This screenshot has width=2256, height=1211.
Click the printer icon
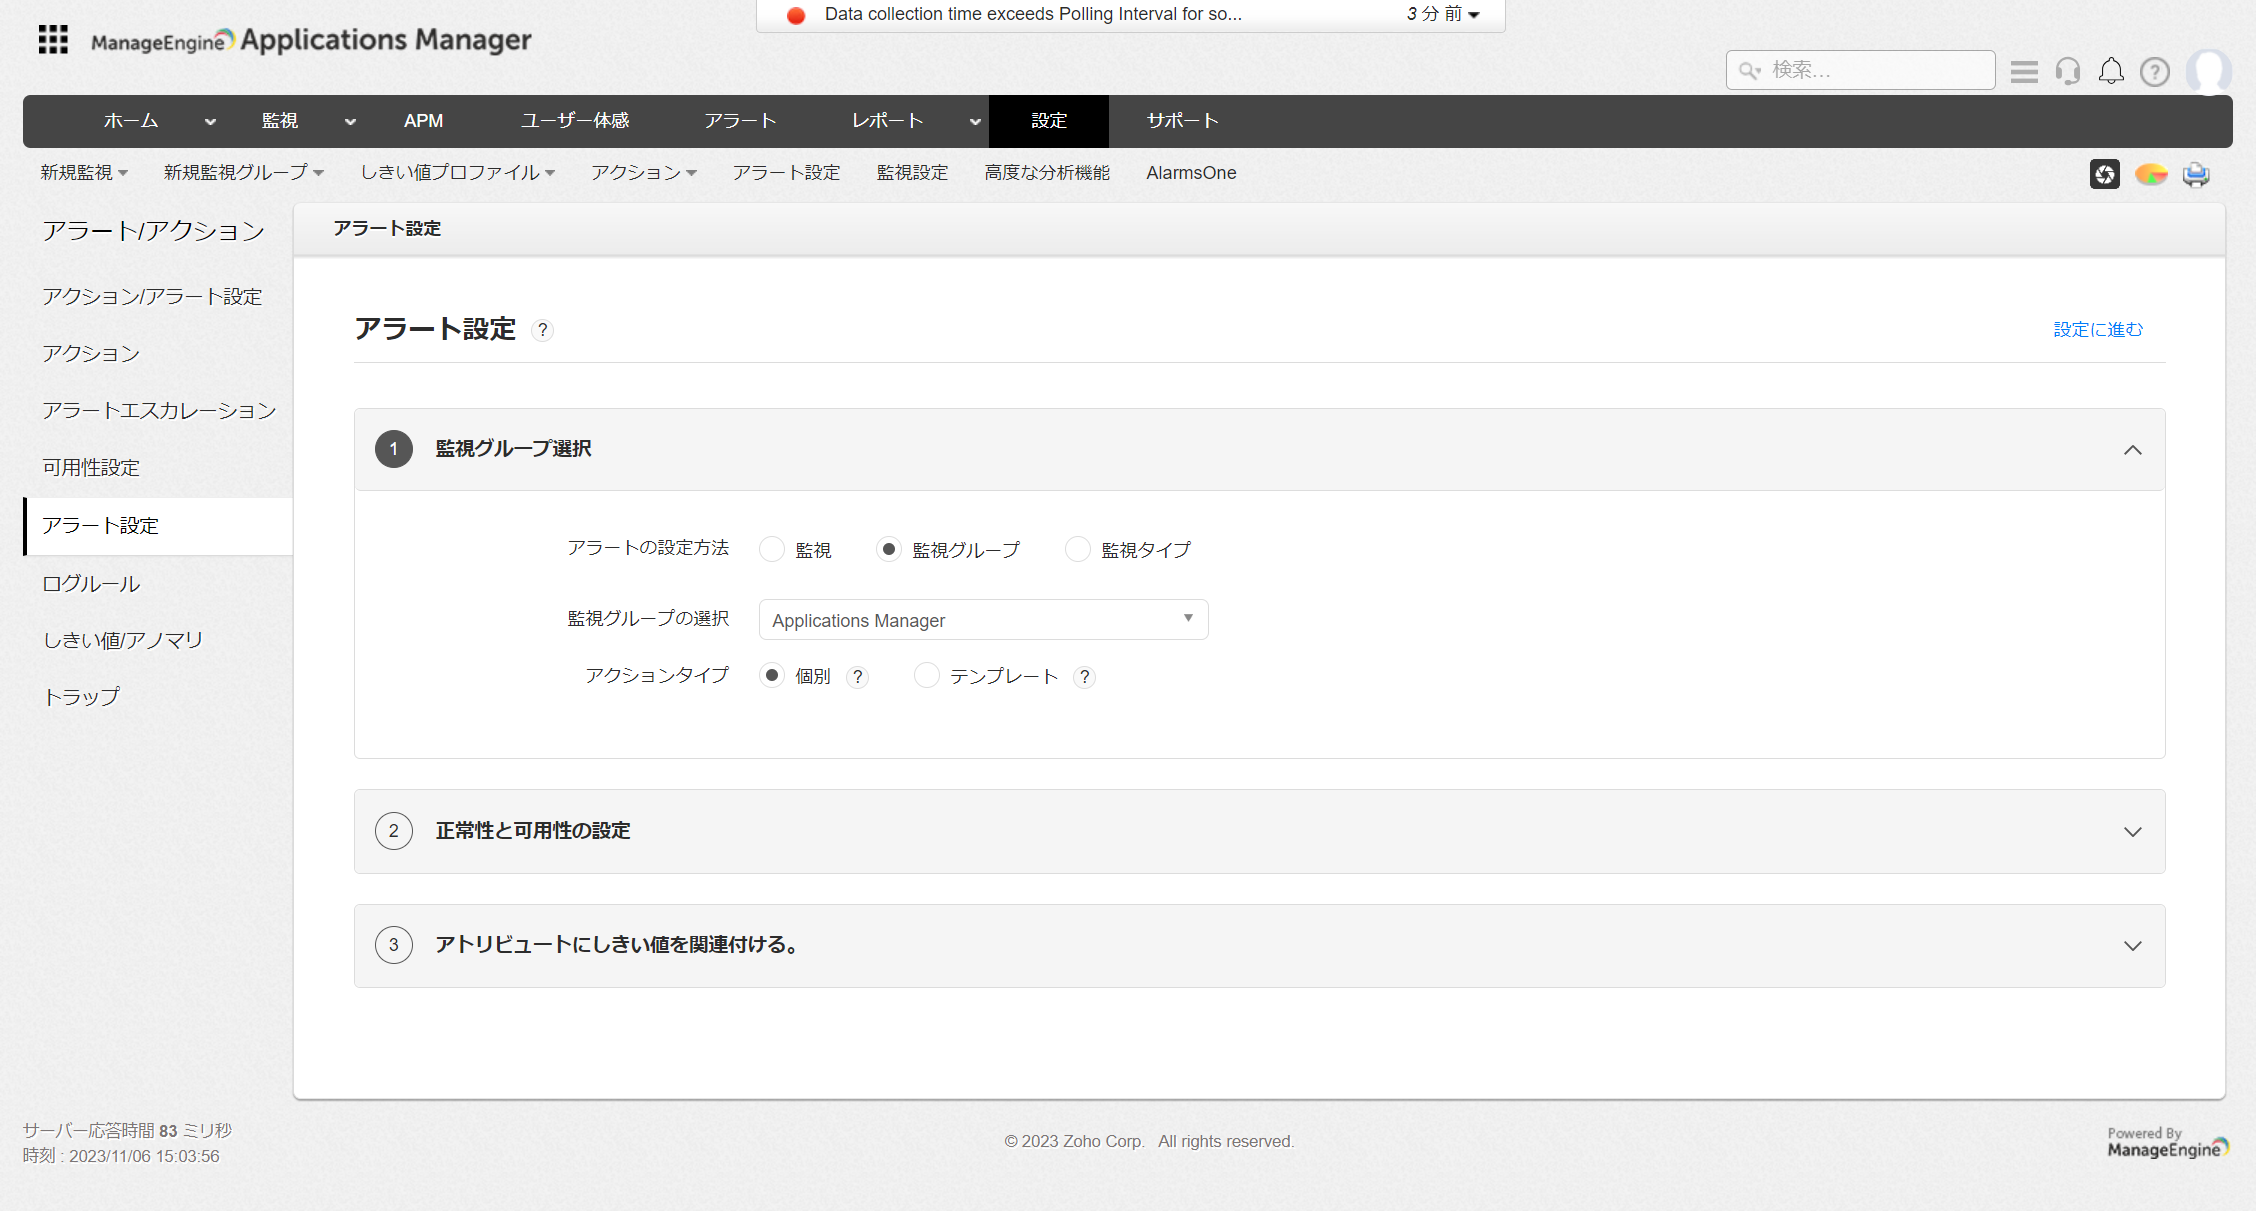point(2196,174)
